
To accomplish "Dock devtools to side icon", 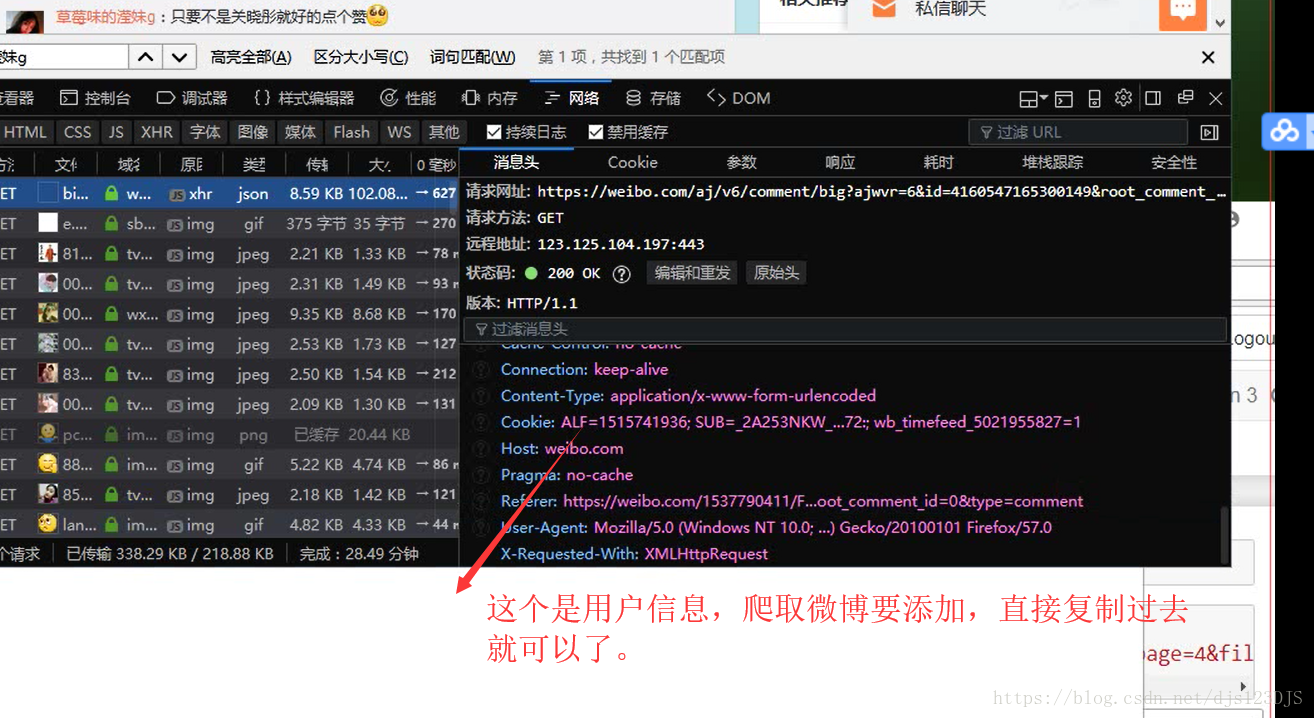I will tap(1153, 98).
